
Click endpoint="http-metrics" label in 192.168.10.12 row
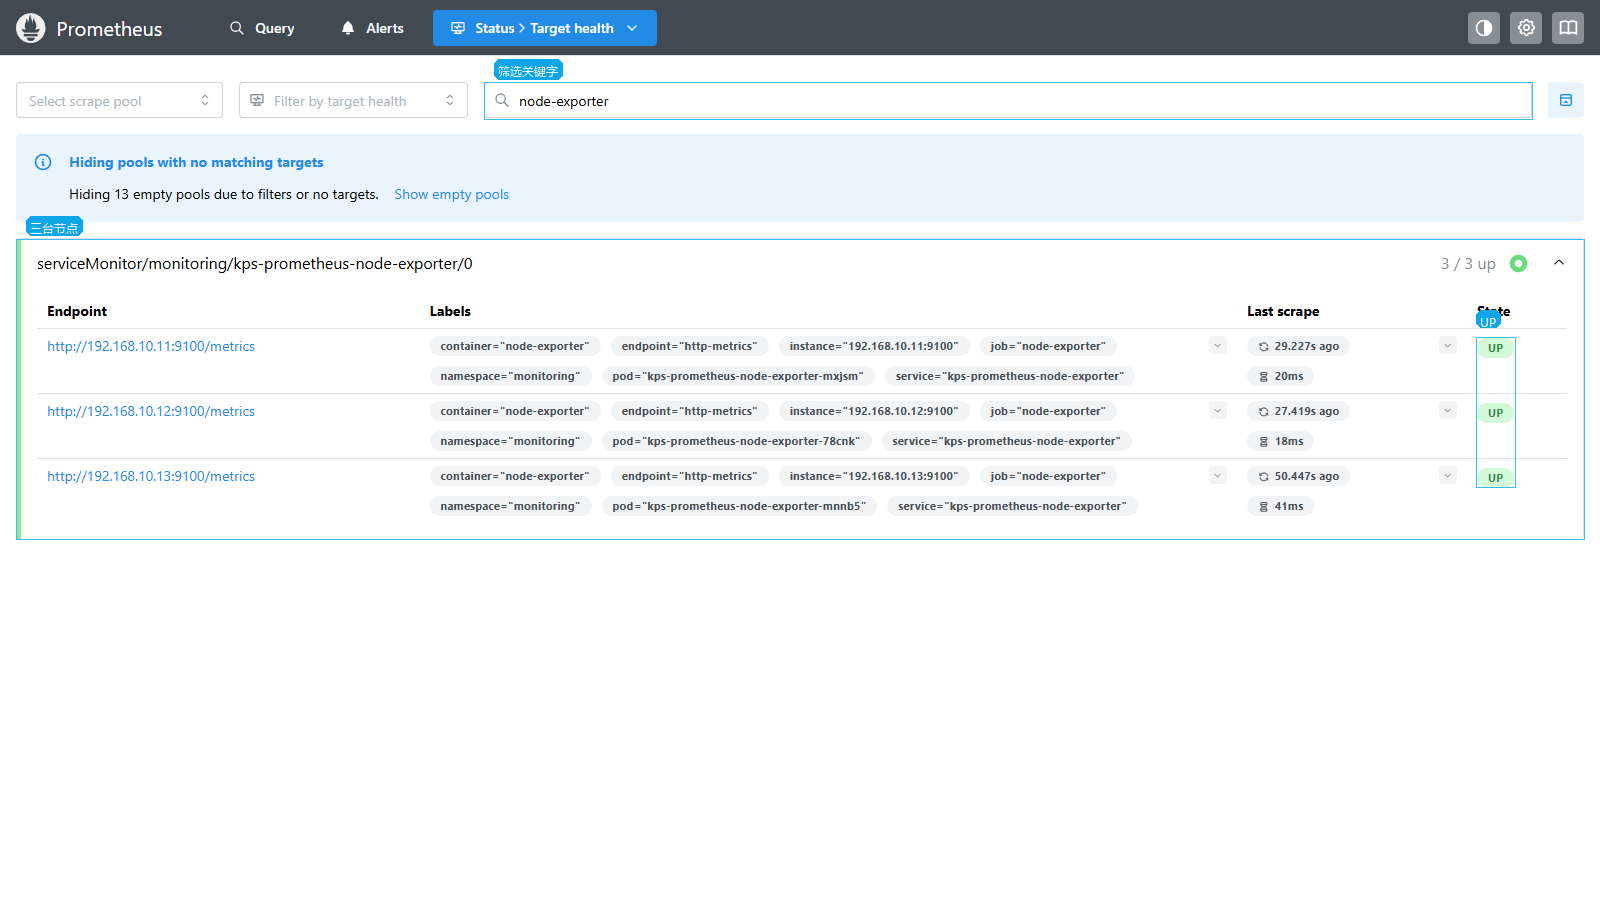pyautogui.click(x=689, y=411)
